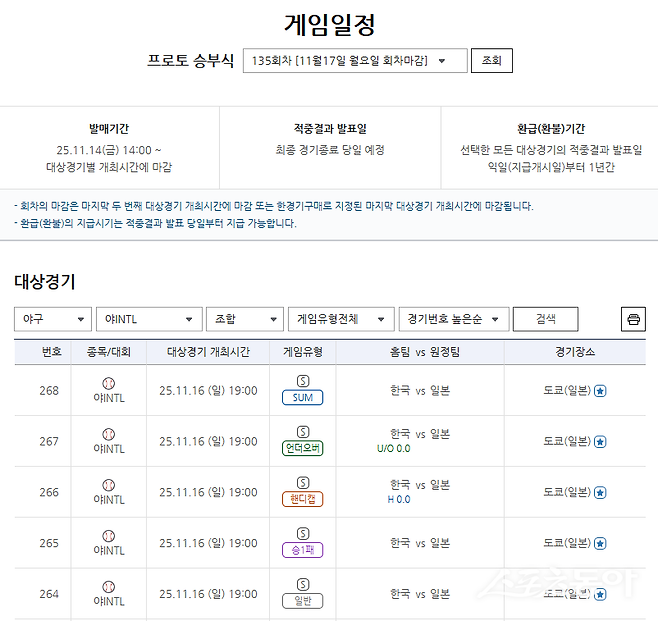Print the game schedule with the printer icon
This screenshot has width=658, height=621.
[633, 319]
